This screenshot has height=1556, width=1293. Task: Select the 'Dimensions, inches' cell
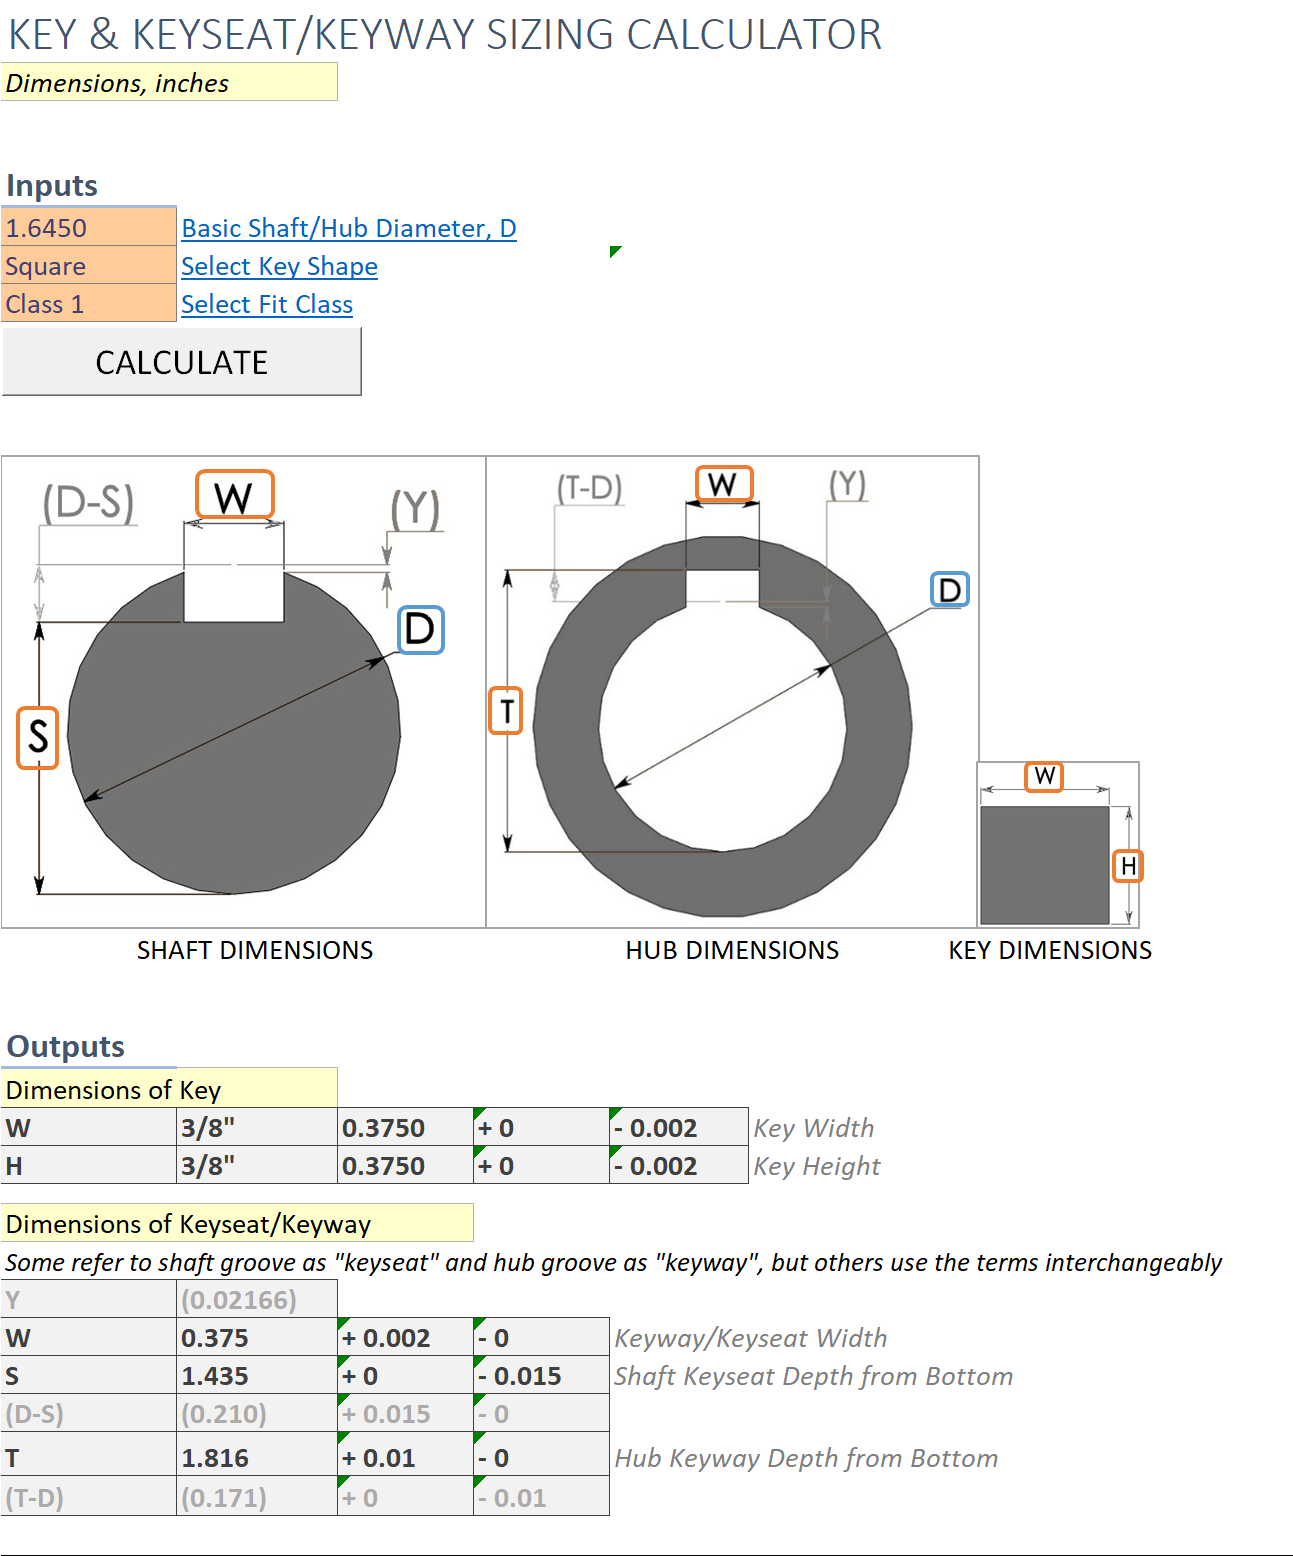click(169, 82)
